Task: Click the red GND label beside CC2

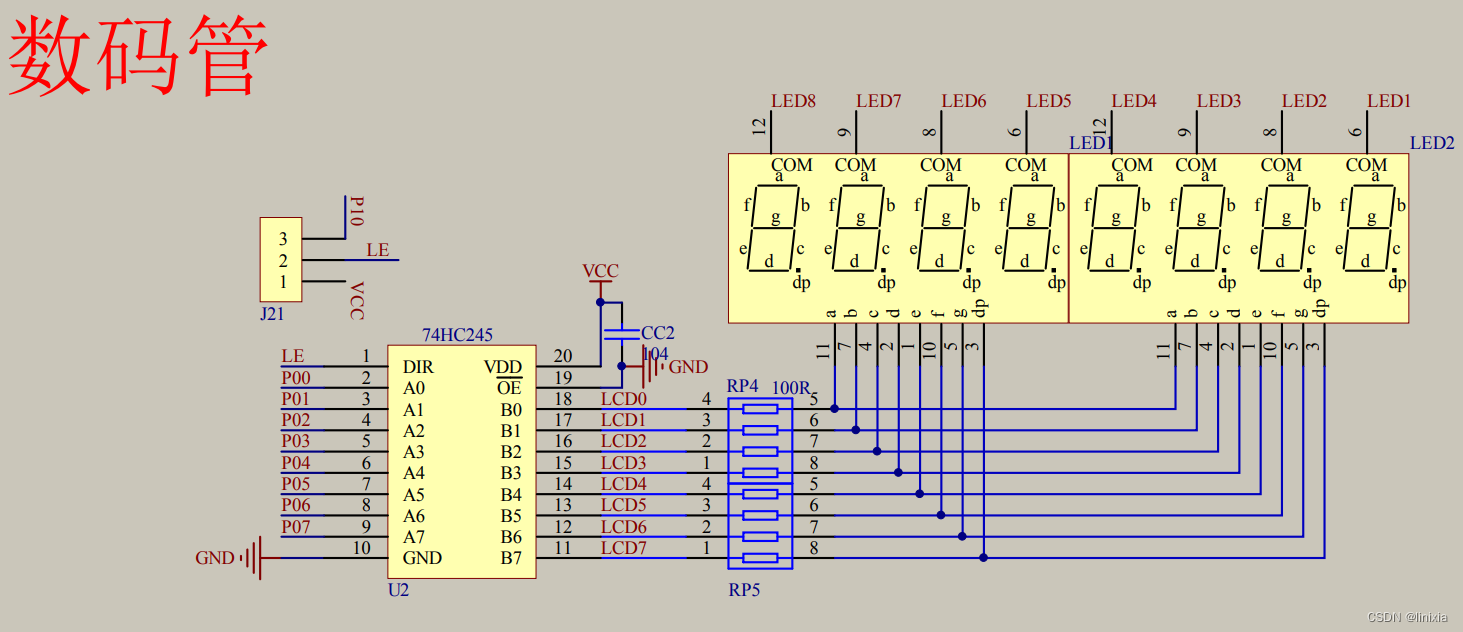Action: [688, 367]
